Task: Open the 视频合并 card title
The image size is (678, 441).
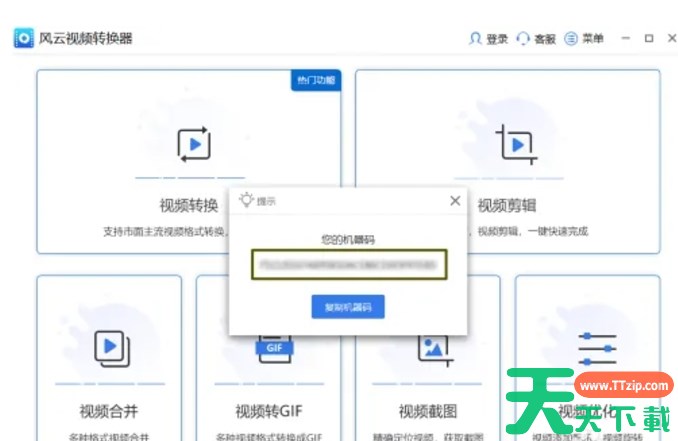Action: [x=109, y=411]
